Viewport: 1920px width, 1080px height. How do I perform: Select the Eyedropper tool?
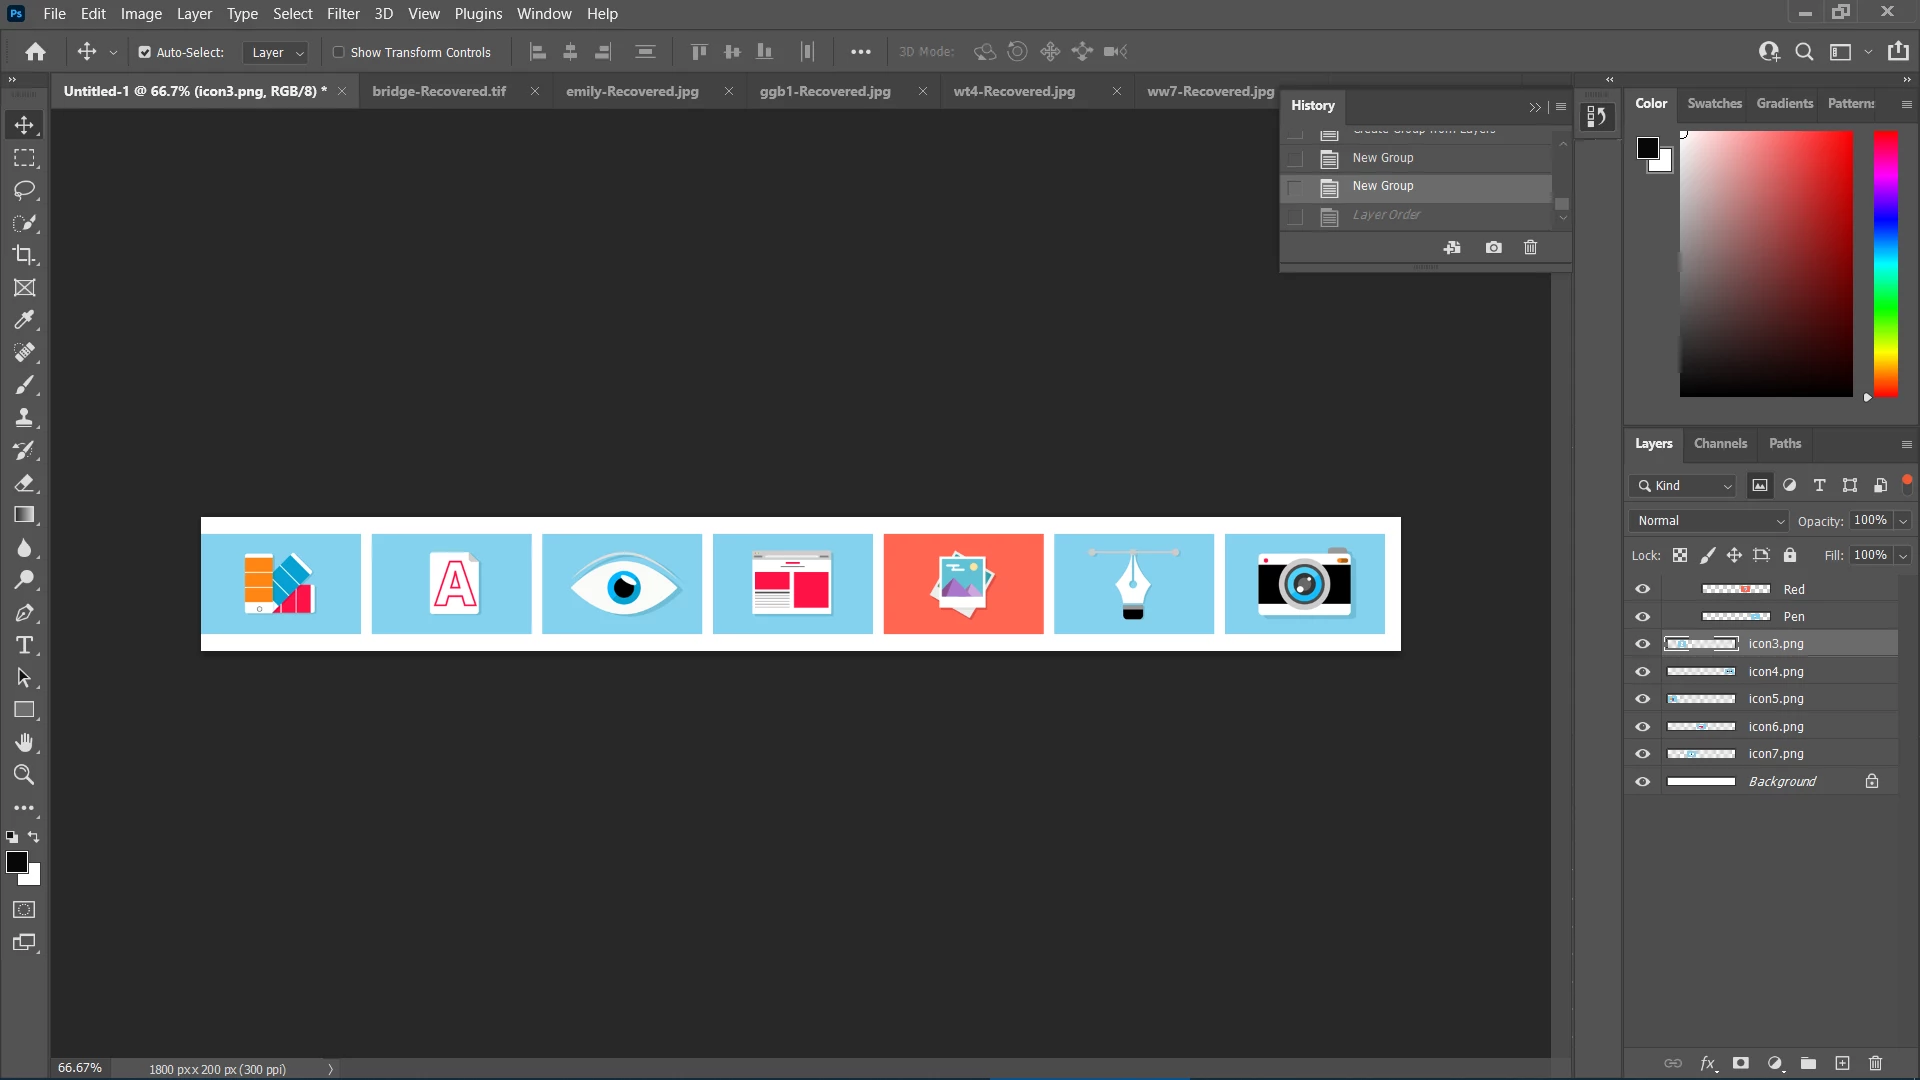pyautogui.click(x=24, y=320)
